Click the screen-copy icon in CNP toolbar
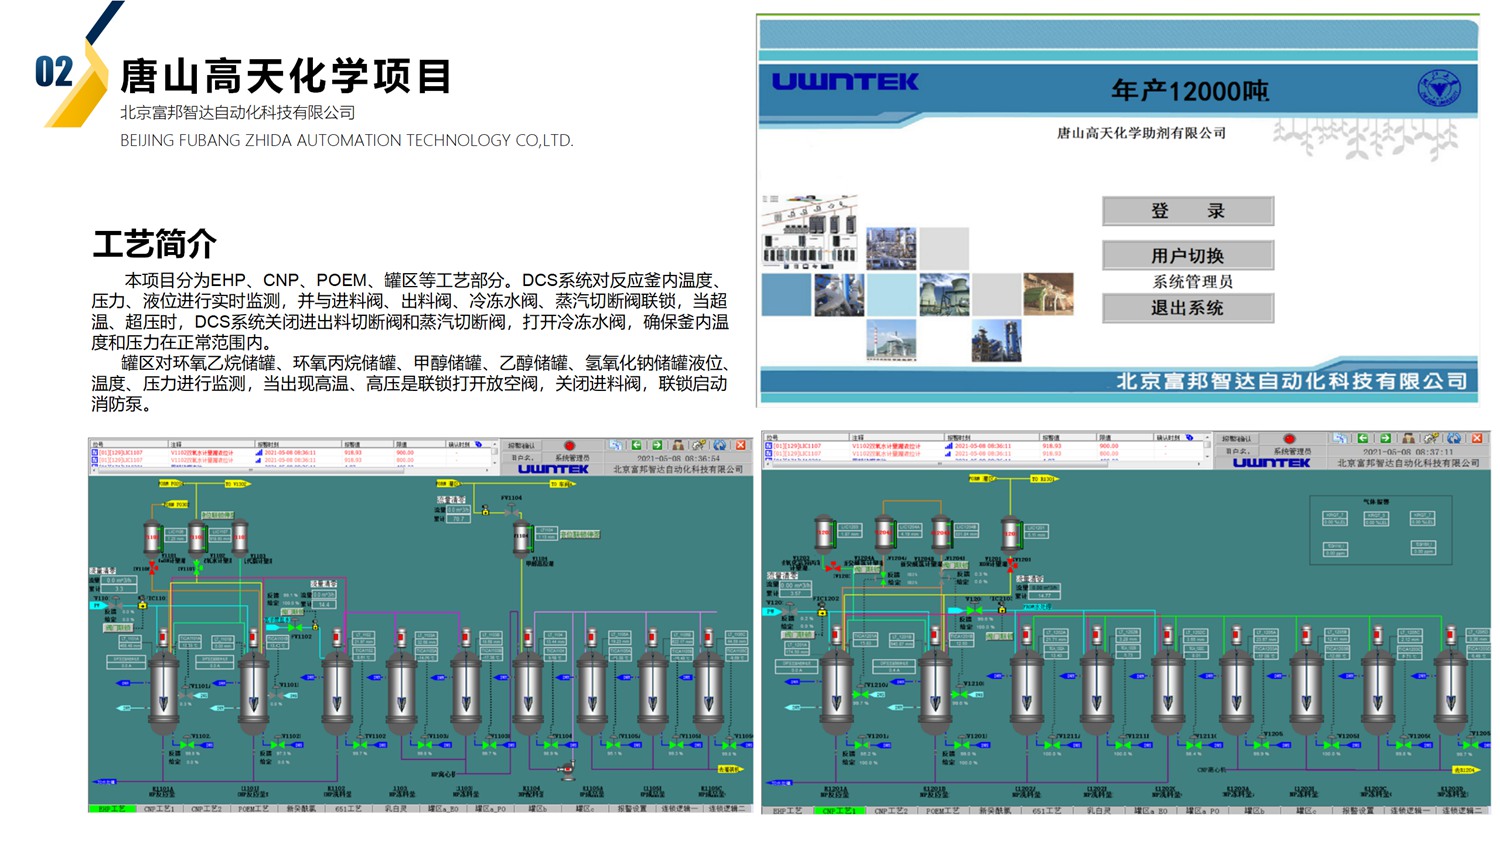Image resolution: width=1500 pixels, height=844 pixels. click(1340, 438)
